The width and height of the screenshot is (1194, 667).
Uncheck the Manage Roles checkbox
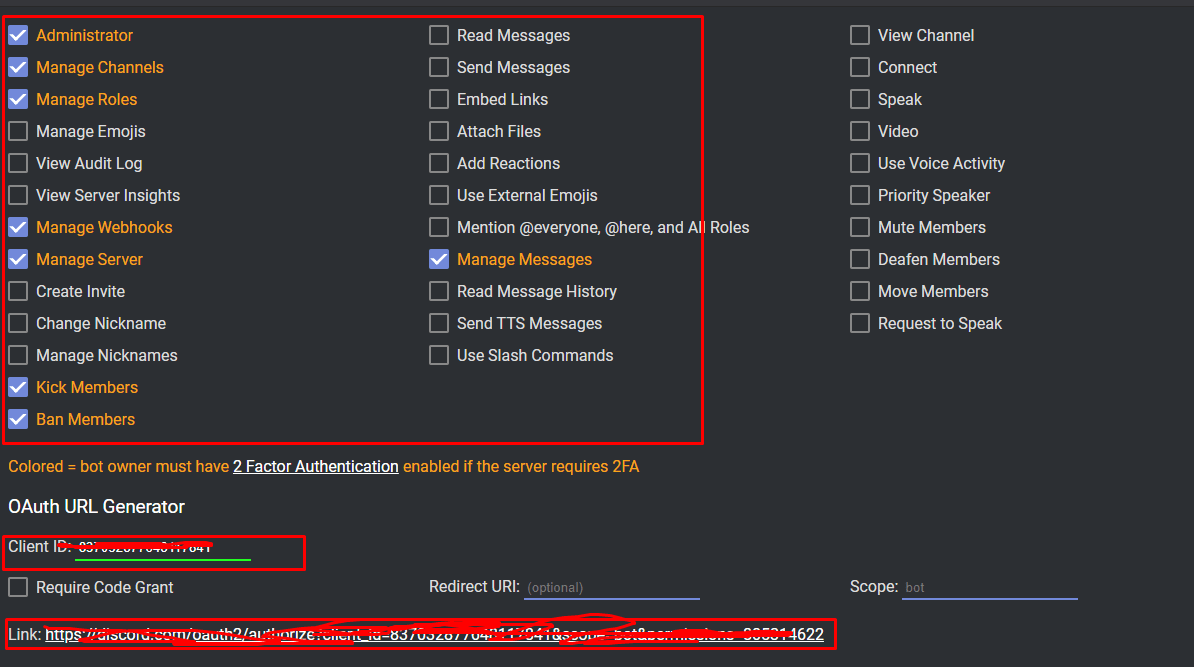(x=18, y=99)
